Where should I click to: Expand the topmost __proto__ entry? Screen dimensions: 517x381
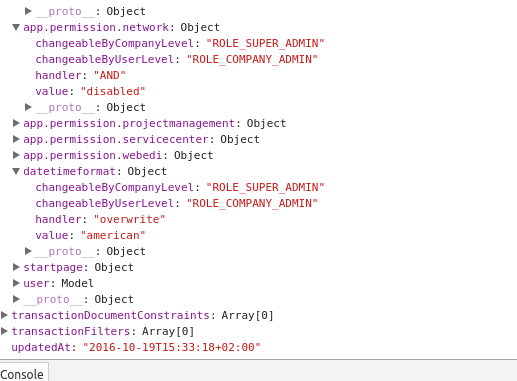(28, 11)
